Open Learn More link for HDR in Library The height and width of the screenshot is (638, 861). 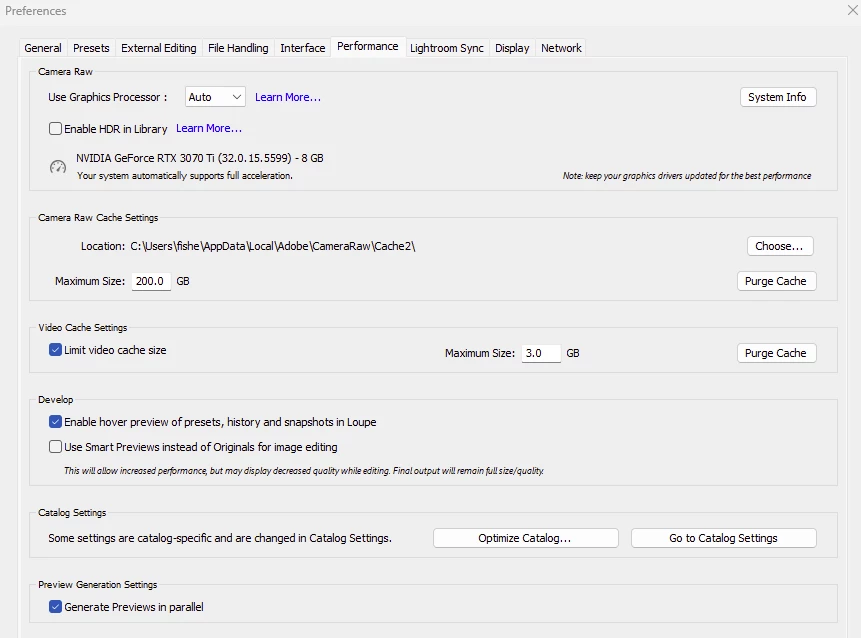click(209, 128)
